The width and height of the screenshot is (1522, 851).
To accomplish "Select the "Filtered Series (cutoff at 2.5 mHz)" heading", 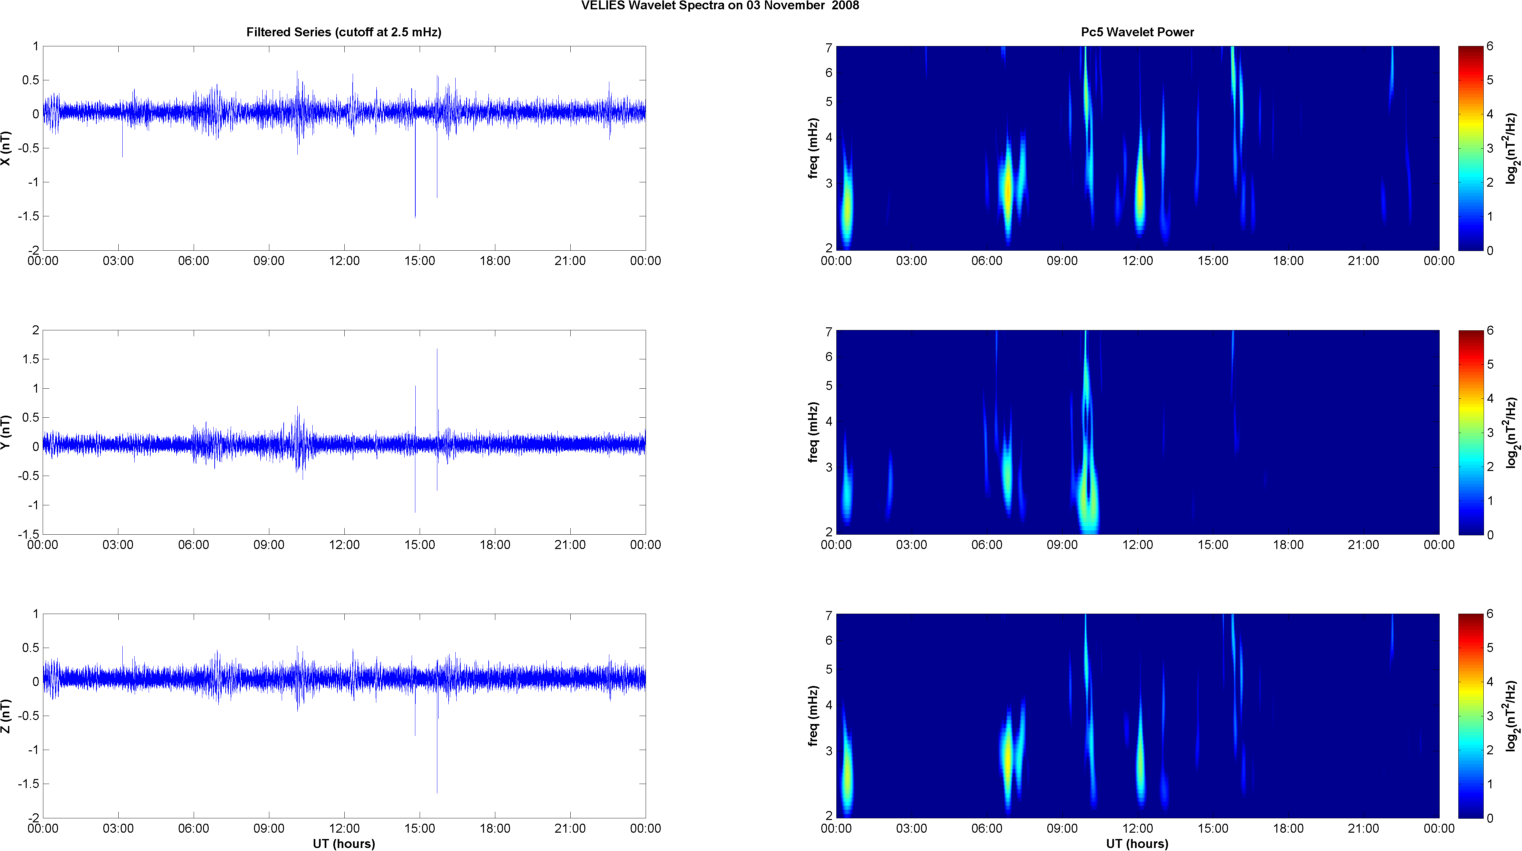I will (344, 32).
